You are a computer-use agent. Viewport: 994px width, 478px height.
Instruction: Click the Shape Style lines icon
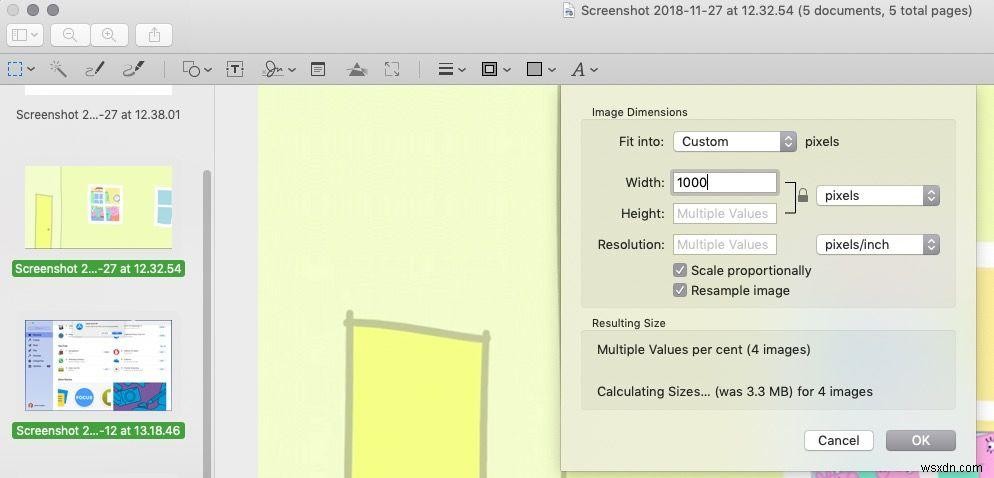coord(446,70)
